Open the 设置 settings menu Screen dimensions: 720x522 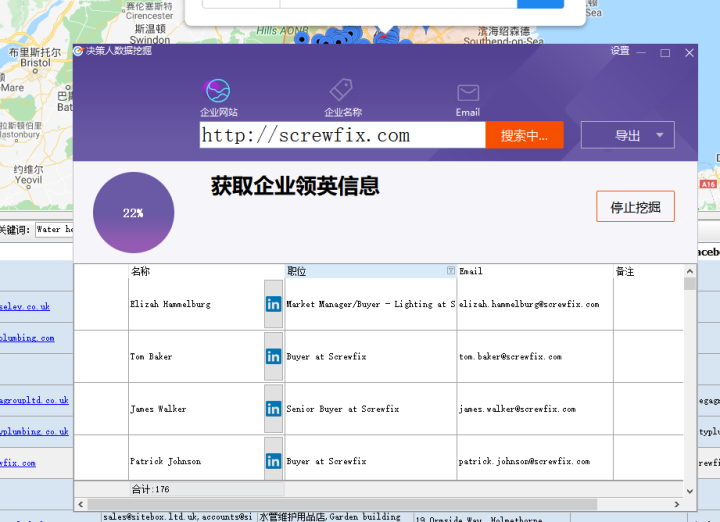(620, 51)
